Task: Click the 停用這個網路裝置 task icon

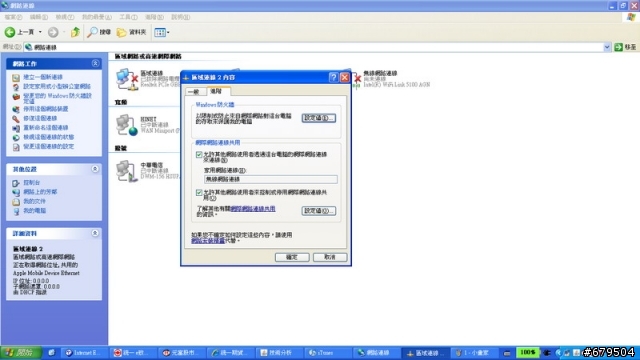Action: (x=16, y=109)
